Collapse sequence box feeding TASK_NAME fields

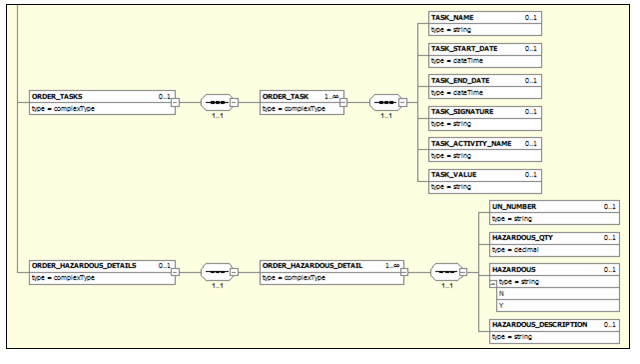tap(403, 102)
